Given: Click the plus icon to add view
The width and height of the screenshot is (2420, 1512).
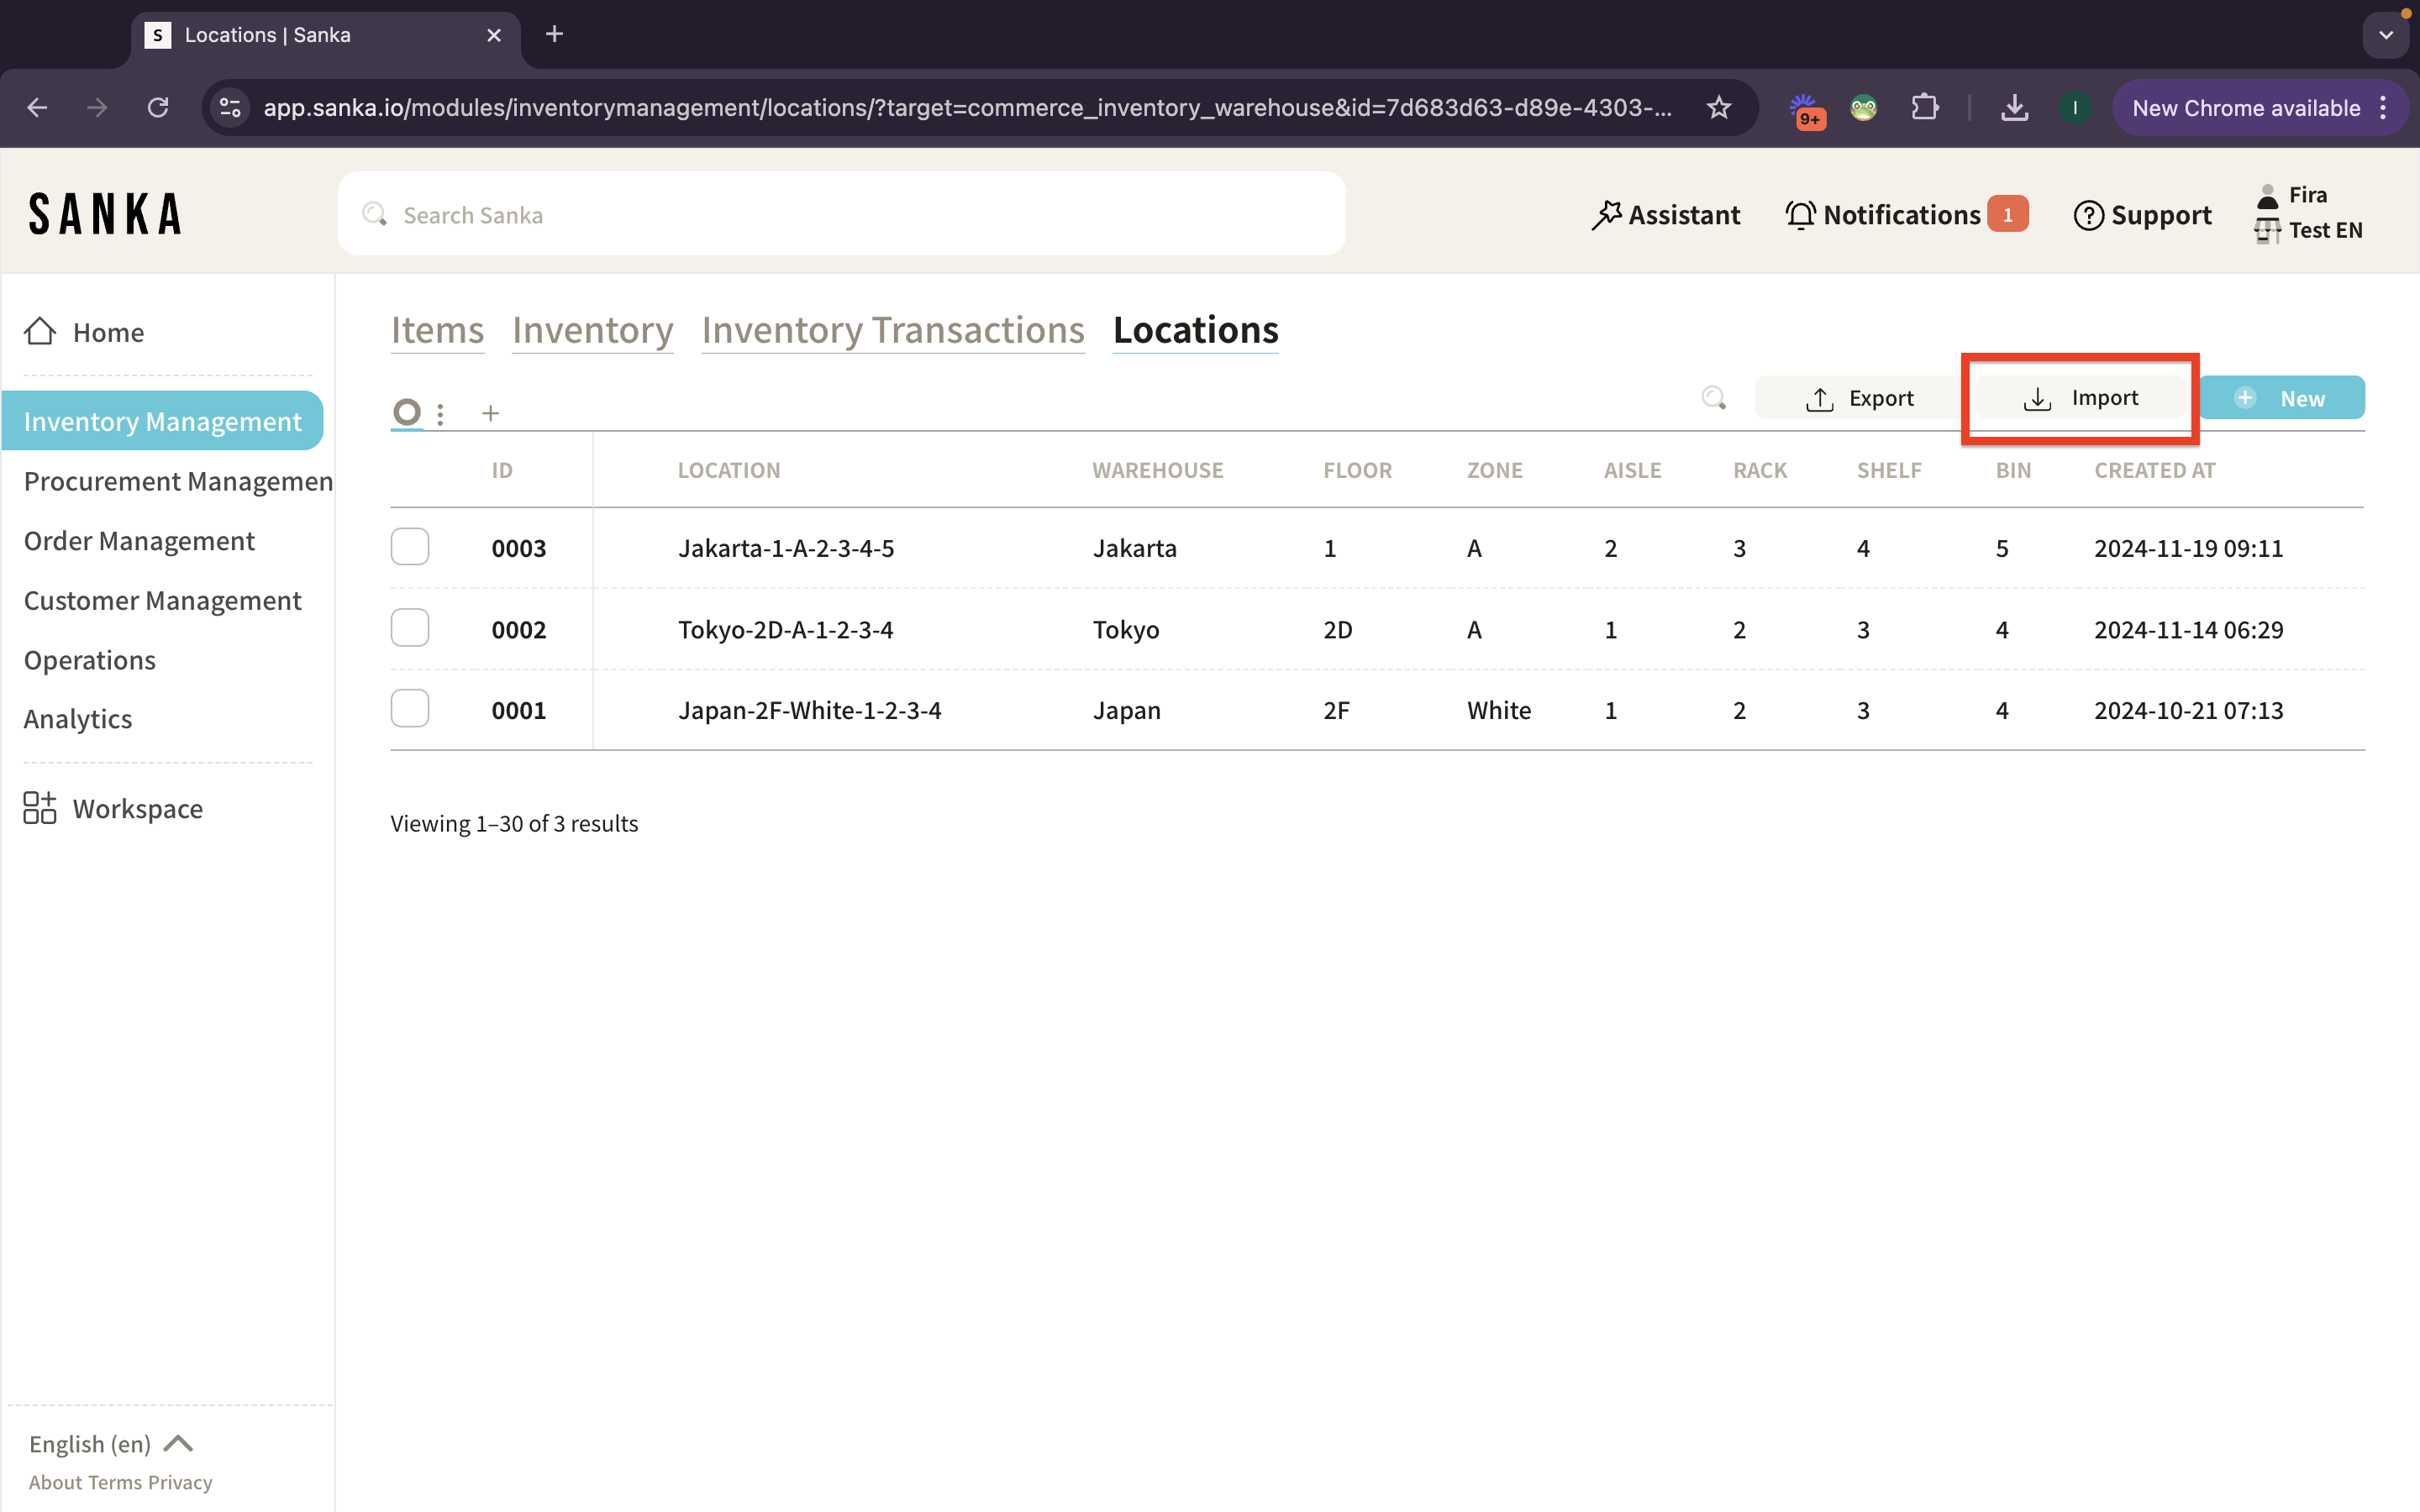Looking at the screenshot, I should (490, 413).
